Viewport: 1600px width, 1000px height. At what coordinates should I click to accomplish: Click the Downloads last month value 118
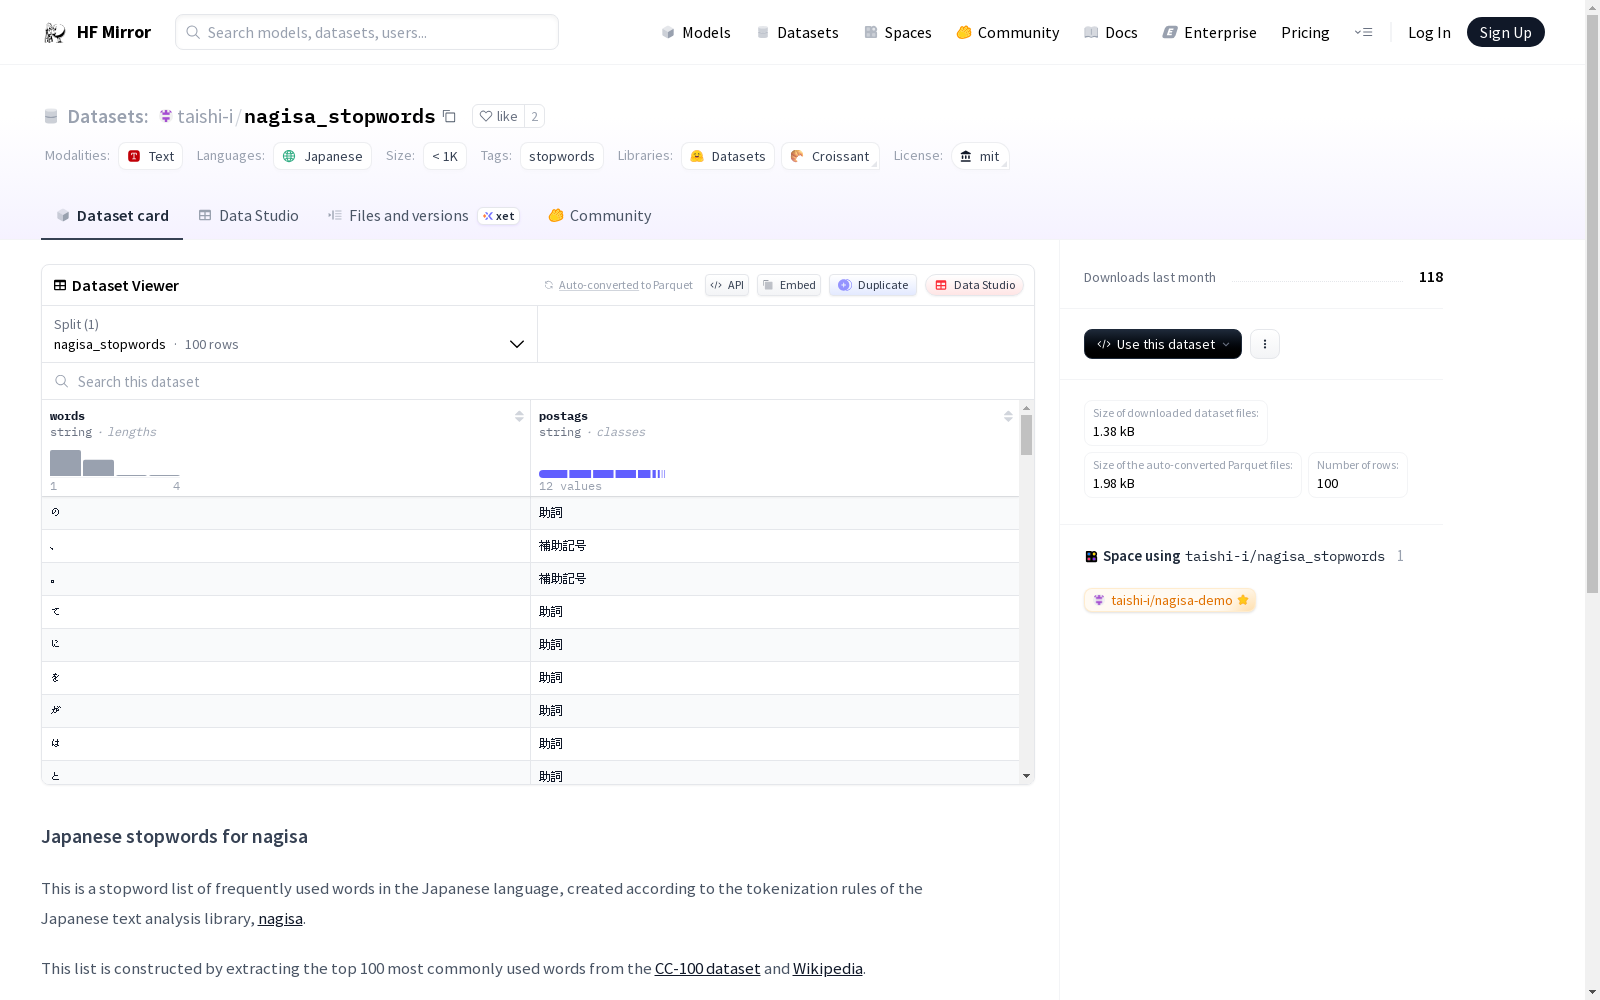pyautogui.click(x=1431, y=277)
